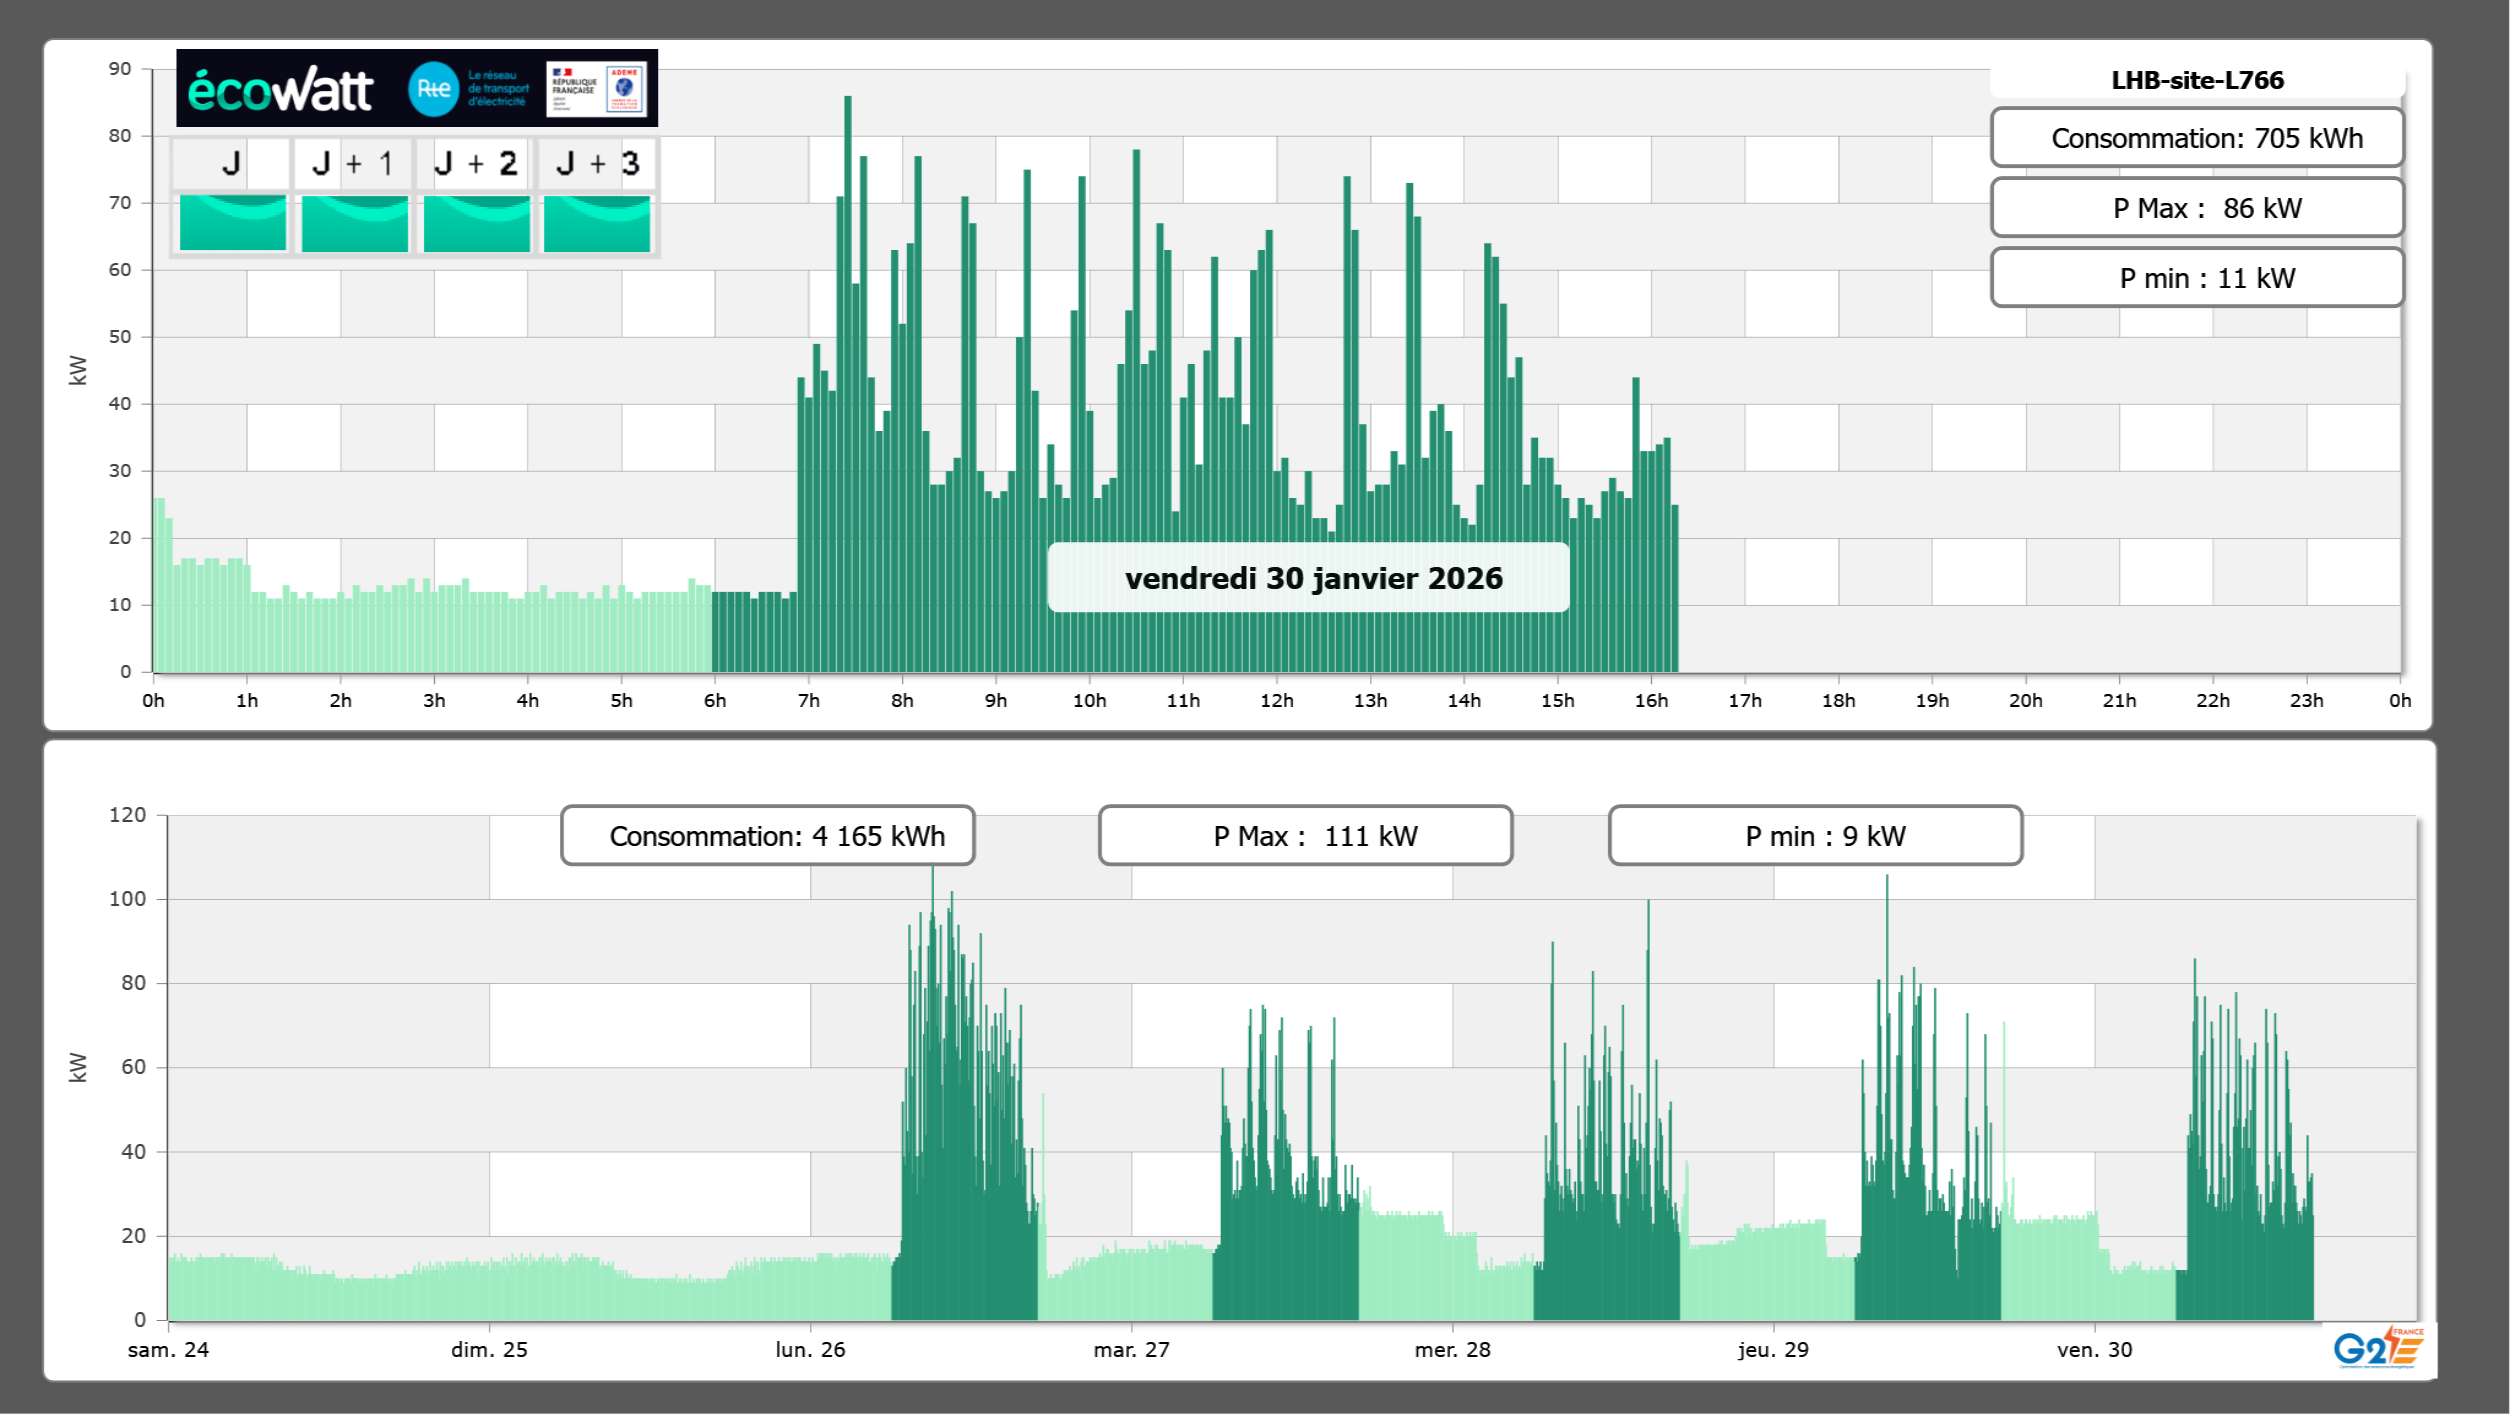Viewport: 2511px width, 1415px height.
Task: Click the P min : 11 kW box
Action: pos(2196,278)
